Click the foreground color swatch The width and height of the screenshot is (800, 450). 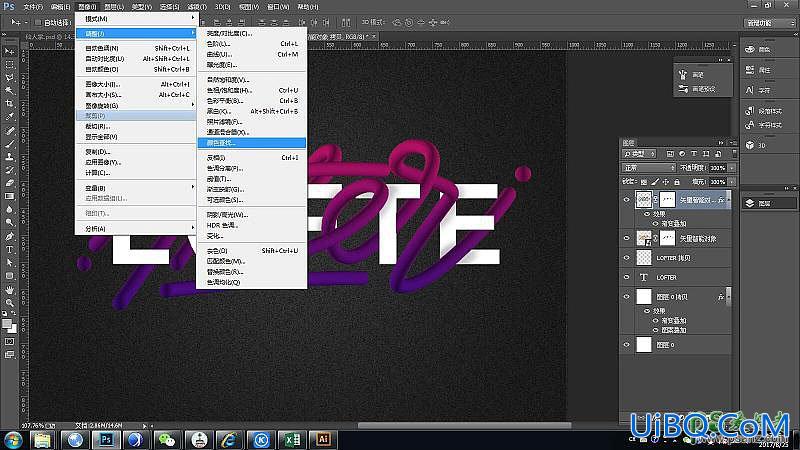pos(7,323)
